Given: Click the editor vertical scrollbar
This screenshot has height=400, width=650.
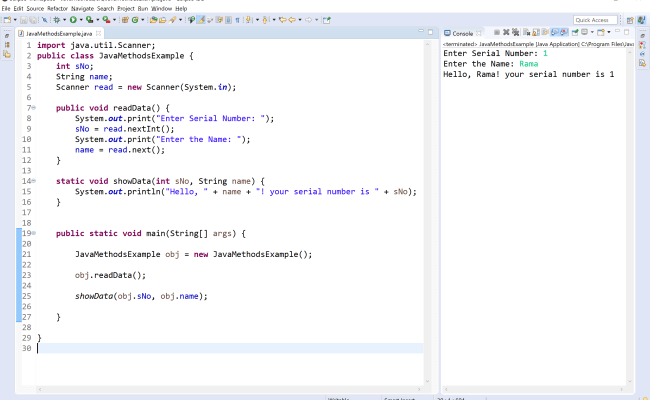Looking at the screenshot, I should 427,213.
